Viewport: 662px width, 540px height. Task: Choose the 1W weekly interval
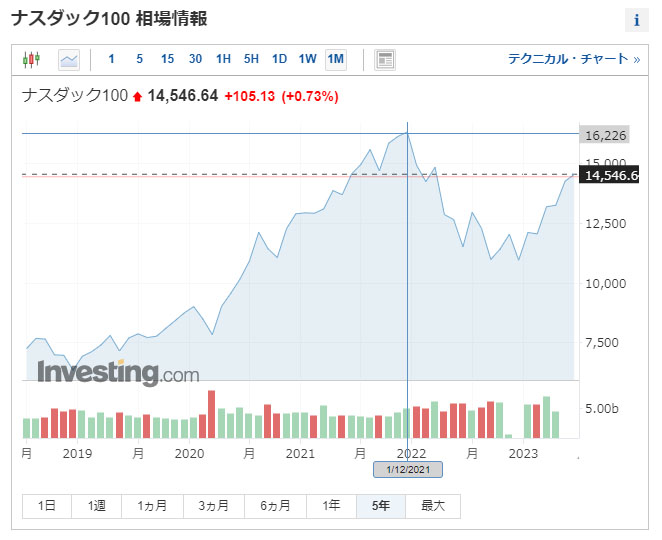pyautogui.click(x=307, y=59)
